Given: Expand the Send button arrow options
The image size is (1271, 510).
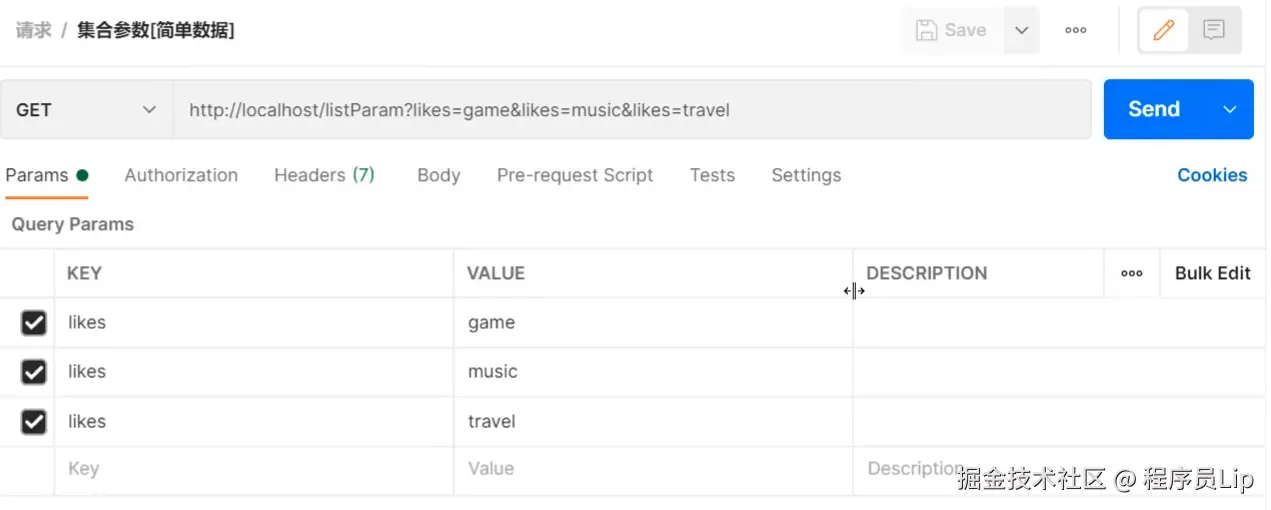Looking at the screenshot, I should (1230, 110).
